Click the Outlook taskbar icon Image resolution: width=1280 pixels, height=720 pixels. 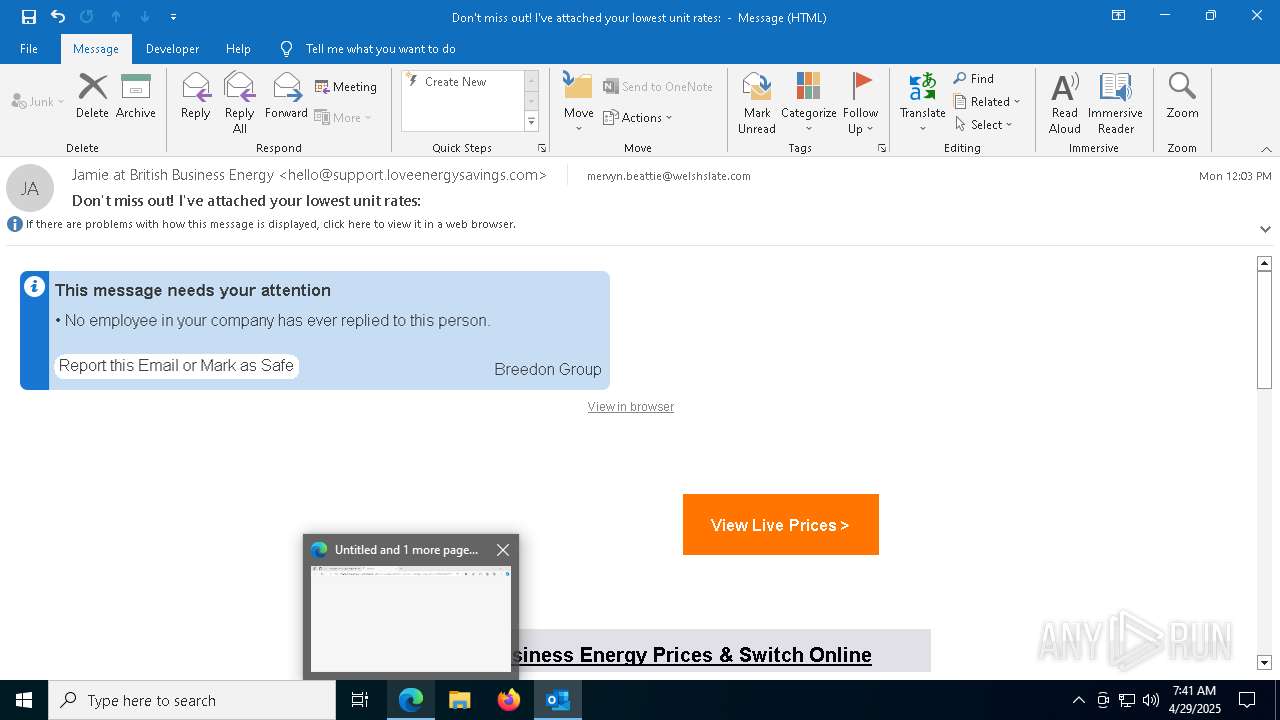tap(558, 700)
